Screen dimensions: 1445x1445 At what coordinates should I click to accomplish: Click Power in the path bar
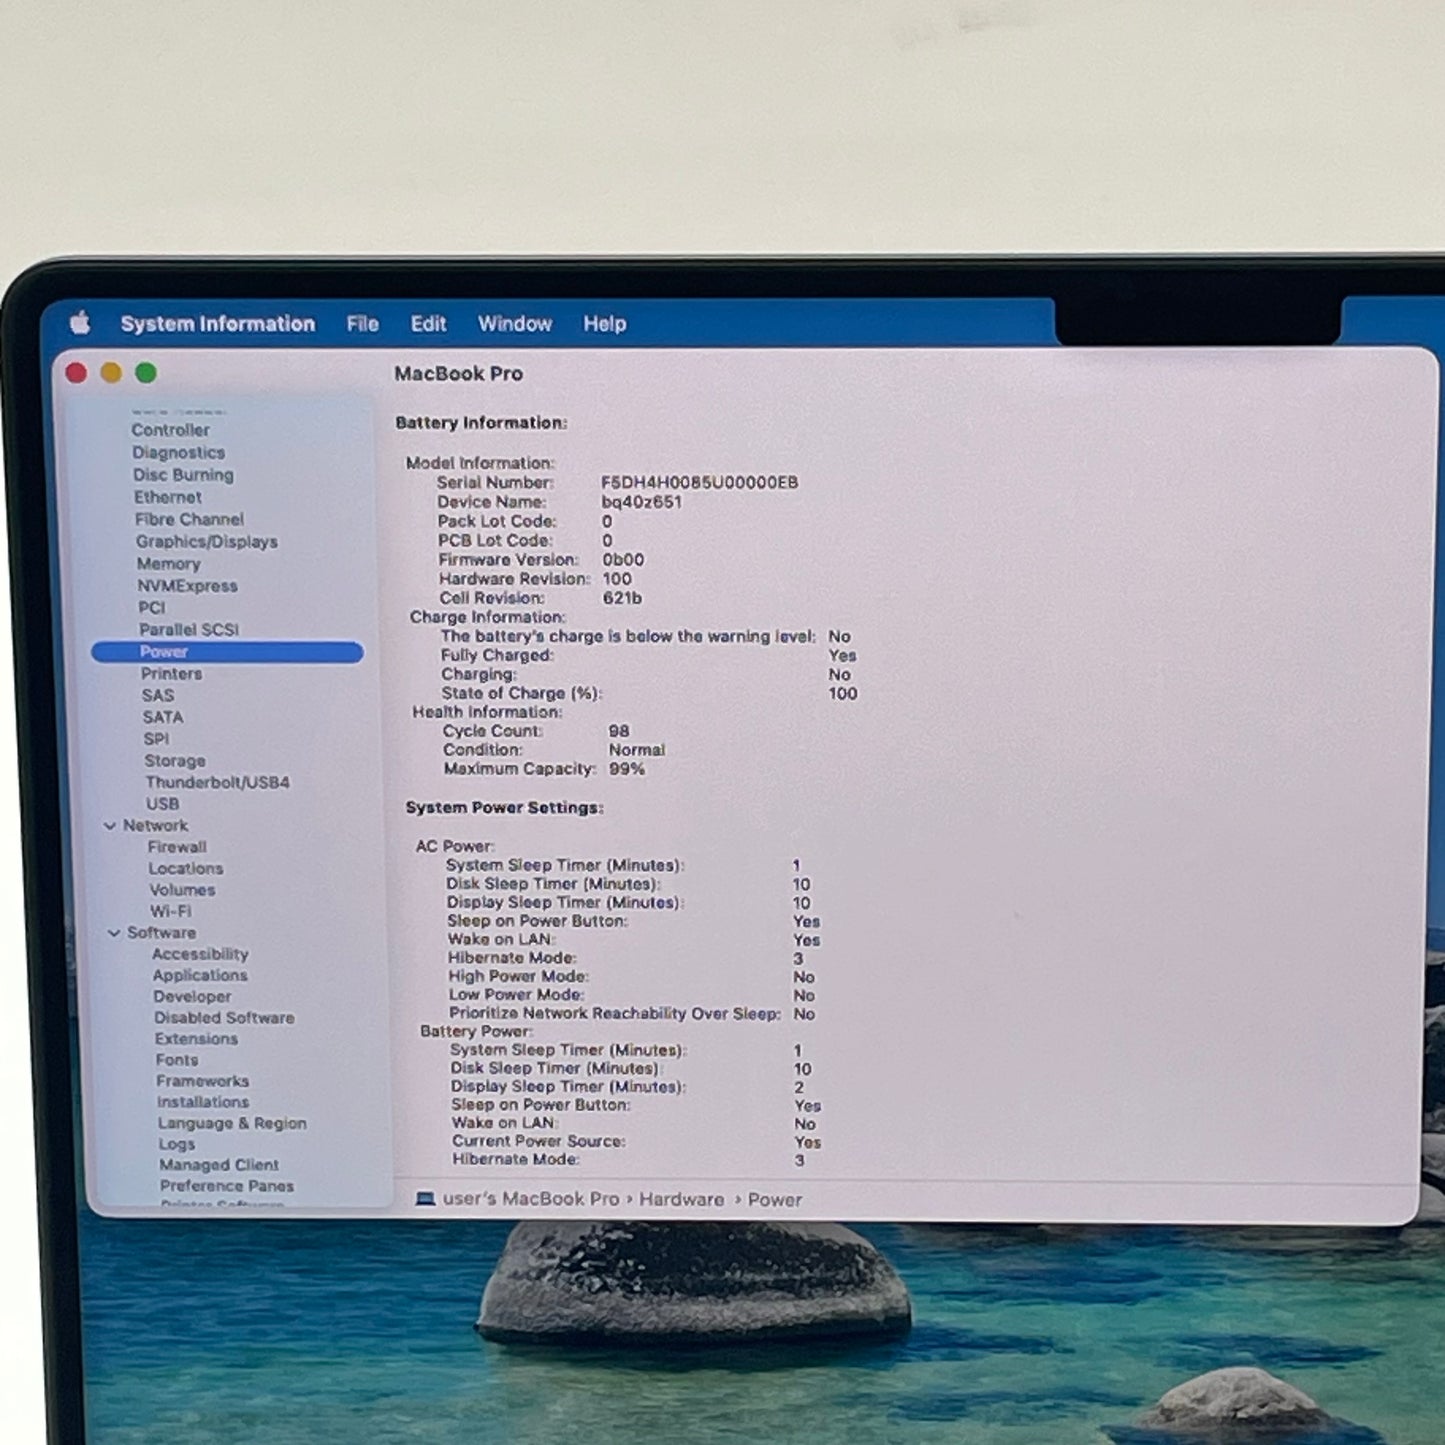[x=775, y=1200]
